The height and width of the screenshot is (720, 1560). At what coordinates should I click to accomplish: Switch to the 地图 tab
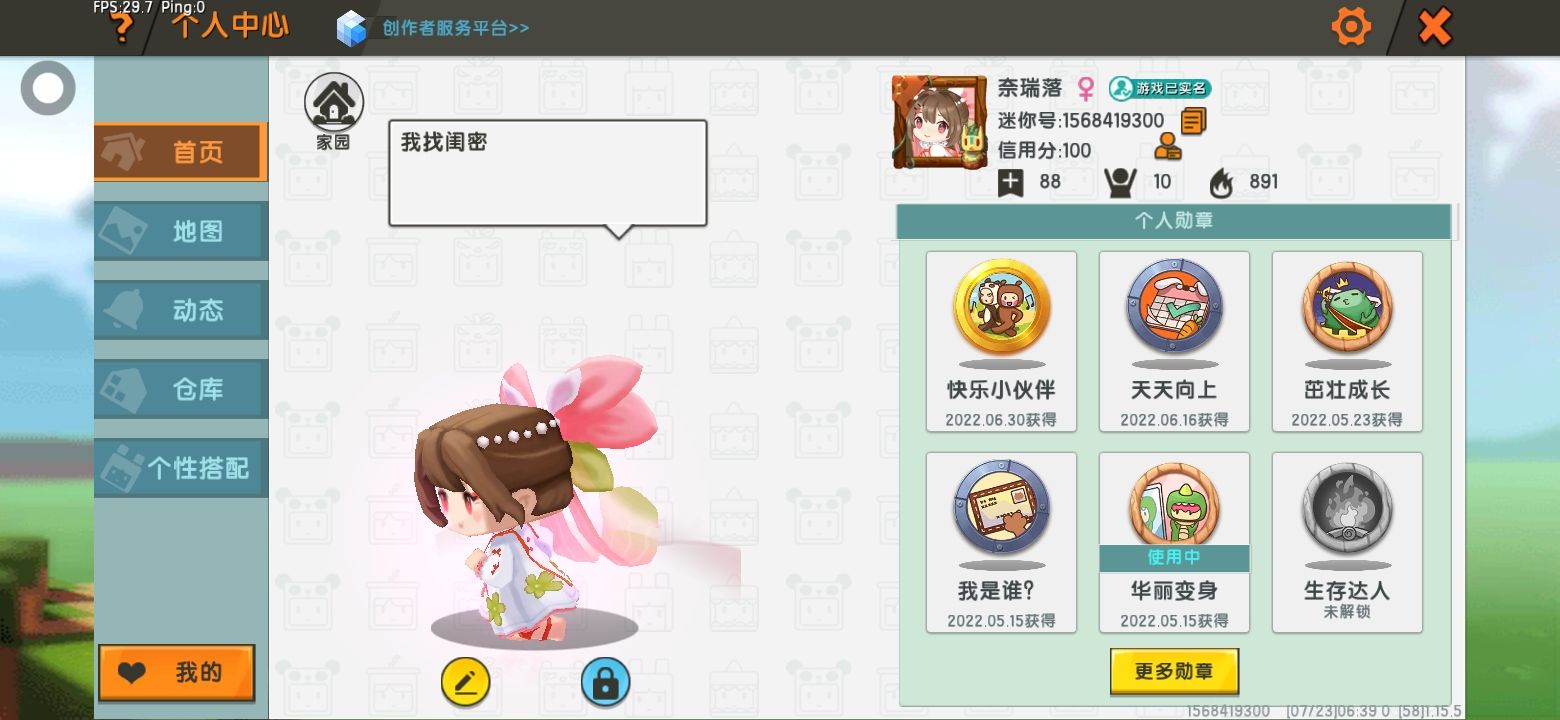click(x=181, y=231)
